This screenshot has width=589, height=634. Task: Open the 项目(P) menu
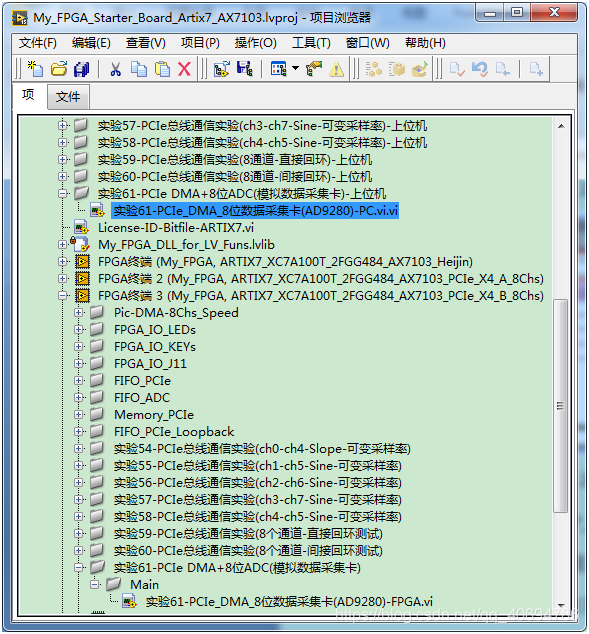click(x=200, y=43)
